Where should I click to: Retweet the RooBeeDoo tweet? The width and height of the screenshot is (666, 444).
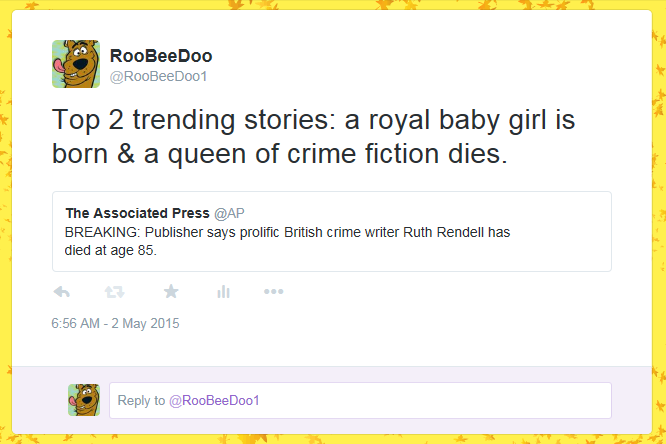tap(115, 292)
